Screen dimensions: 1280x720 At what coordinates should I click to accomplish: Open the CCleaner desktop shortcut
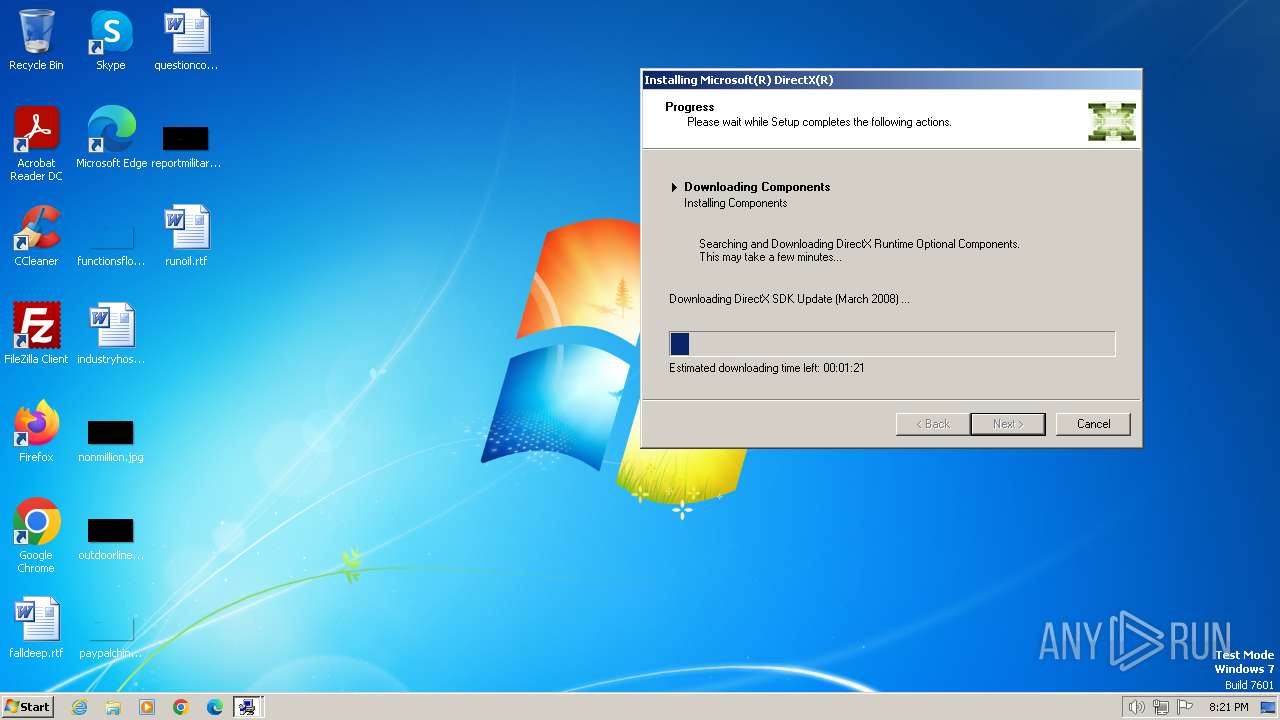coord(36,236)
